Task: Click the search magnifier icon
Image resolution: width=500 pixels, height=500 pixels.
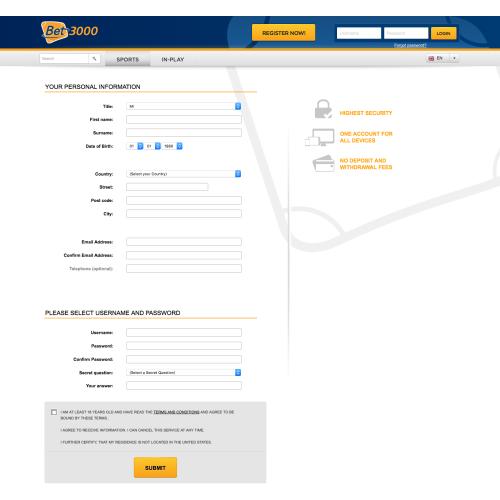Action: [94, 59]
